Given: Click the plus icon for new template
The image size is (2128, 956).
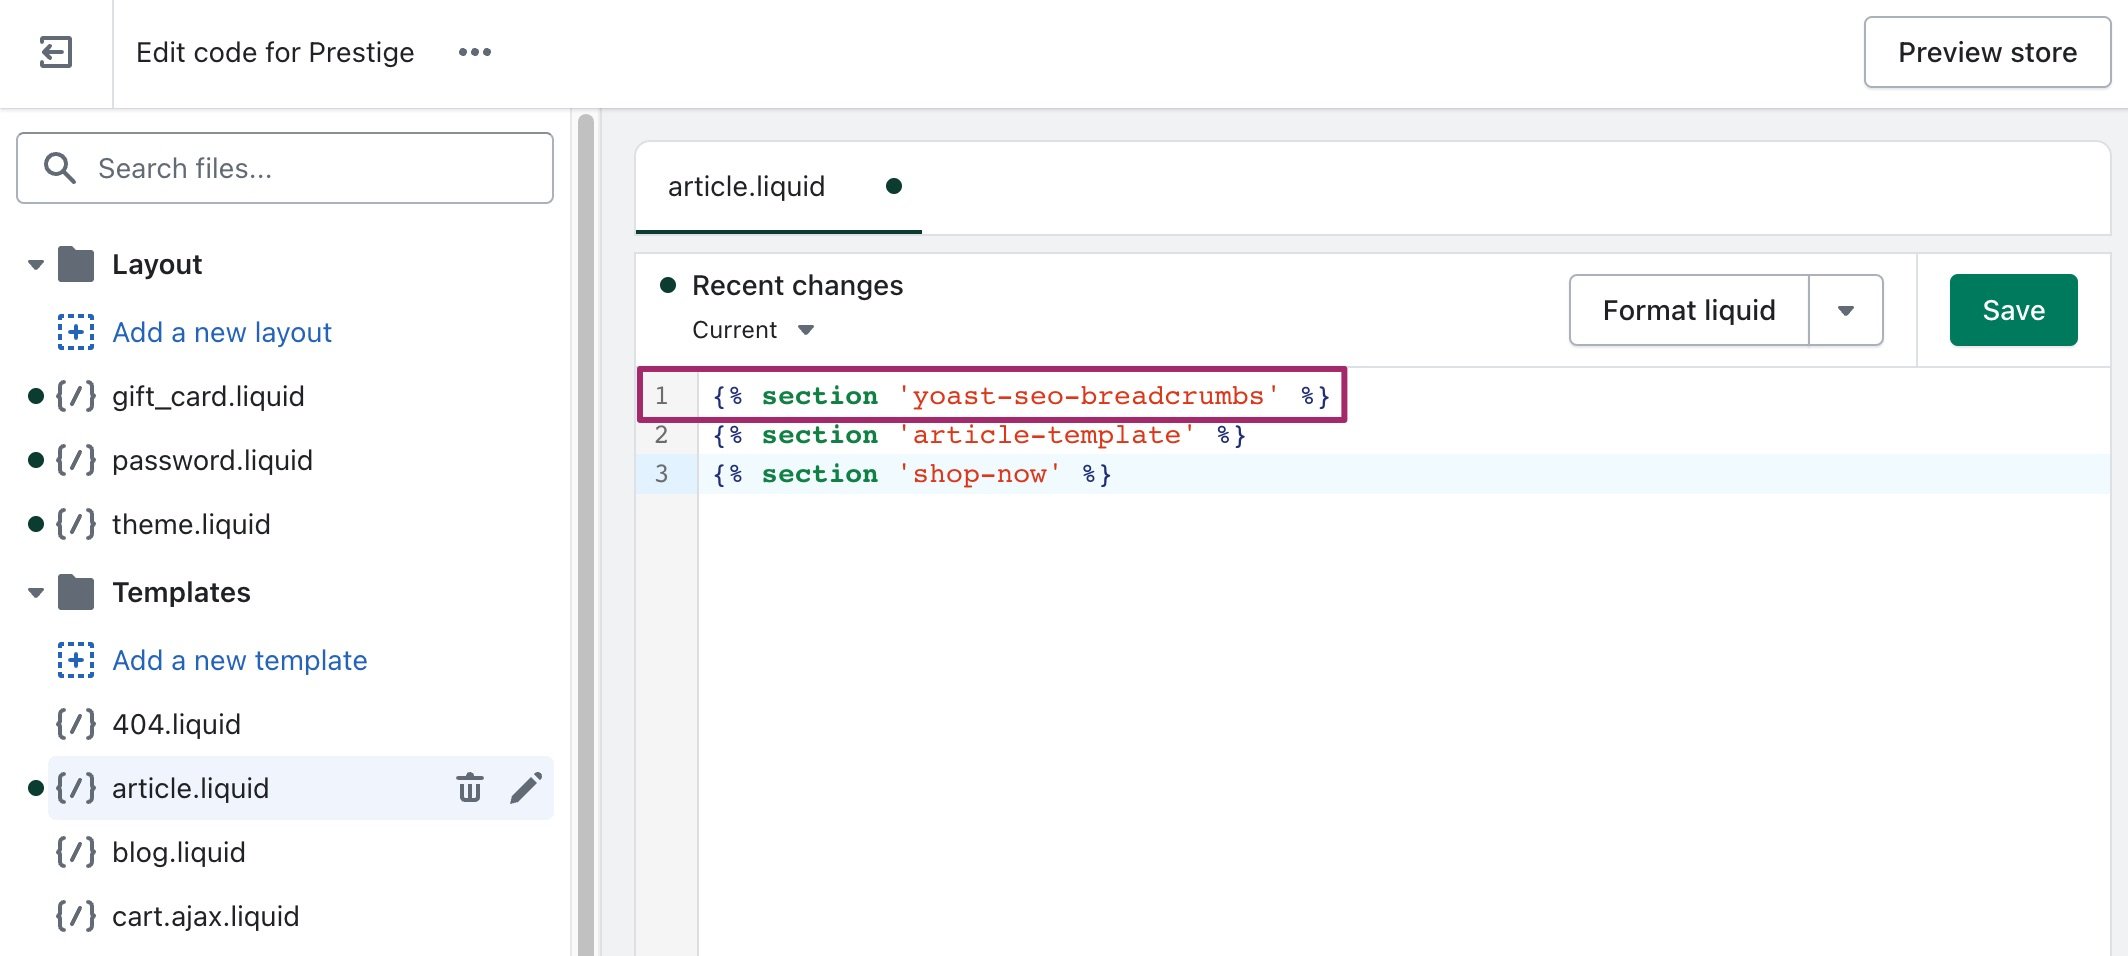Looking at the screenshot, I should (76, 660).
